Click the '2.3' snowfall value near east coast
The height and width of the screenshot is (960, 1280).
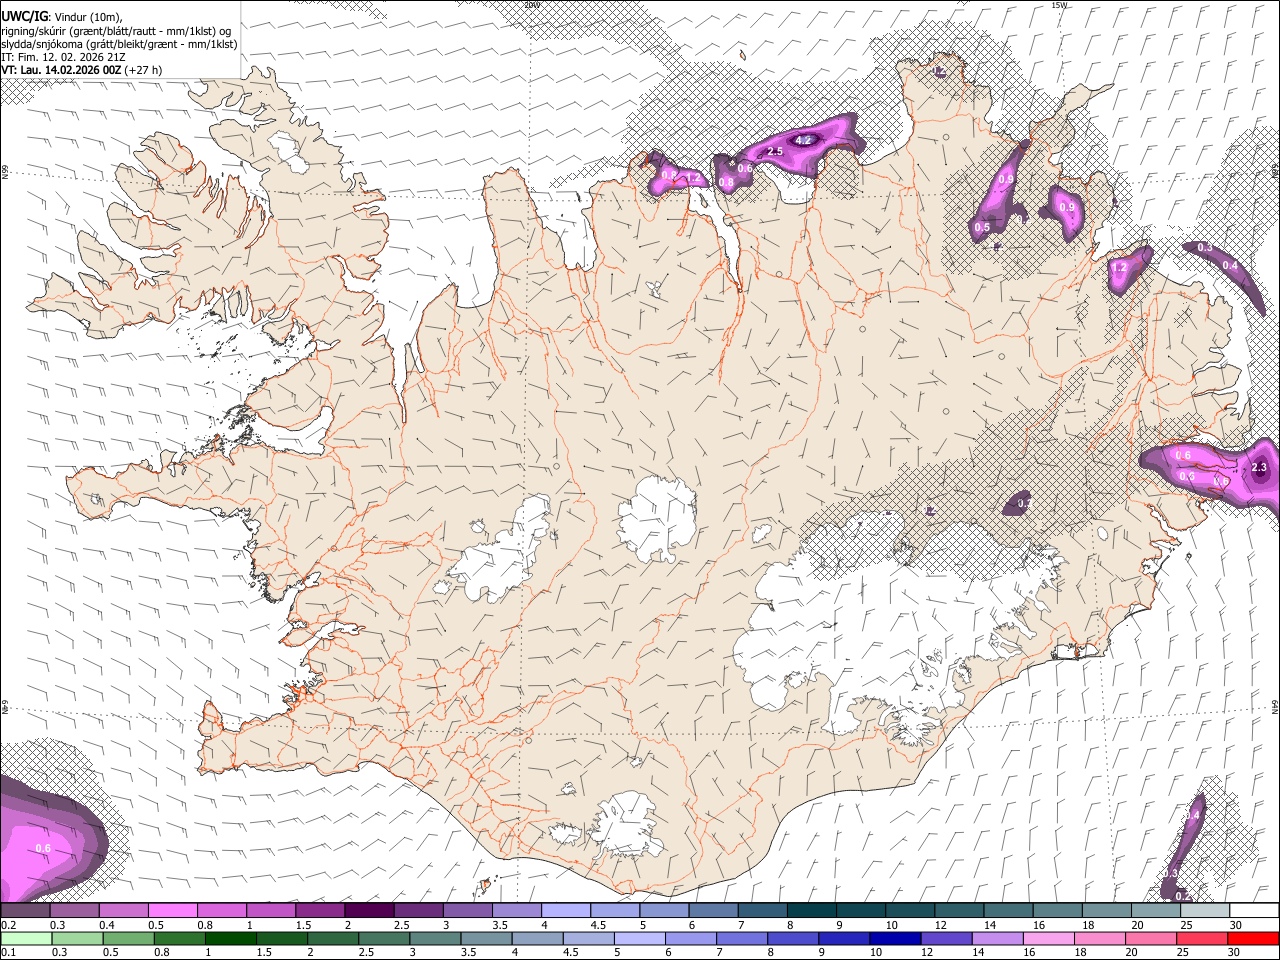pos(1259,467)
